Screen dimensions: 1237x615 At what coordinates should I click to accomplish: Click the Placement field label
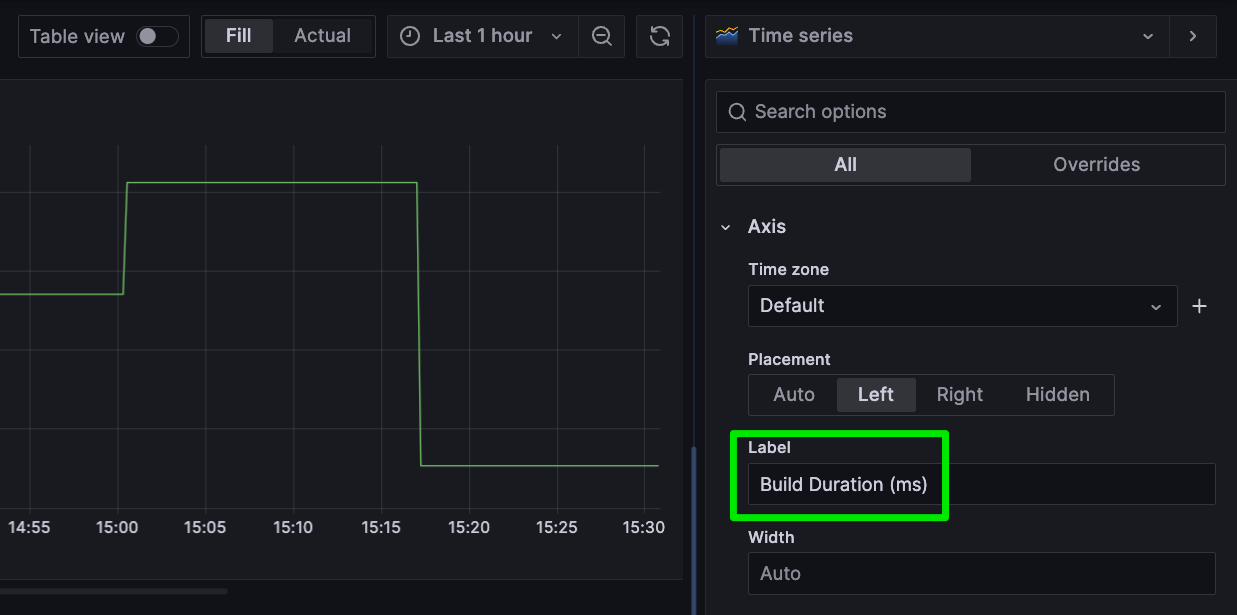789,359
